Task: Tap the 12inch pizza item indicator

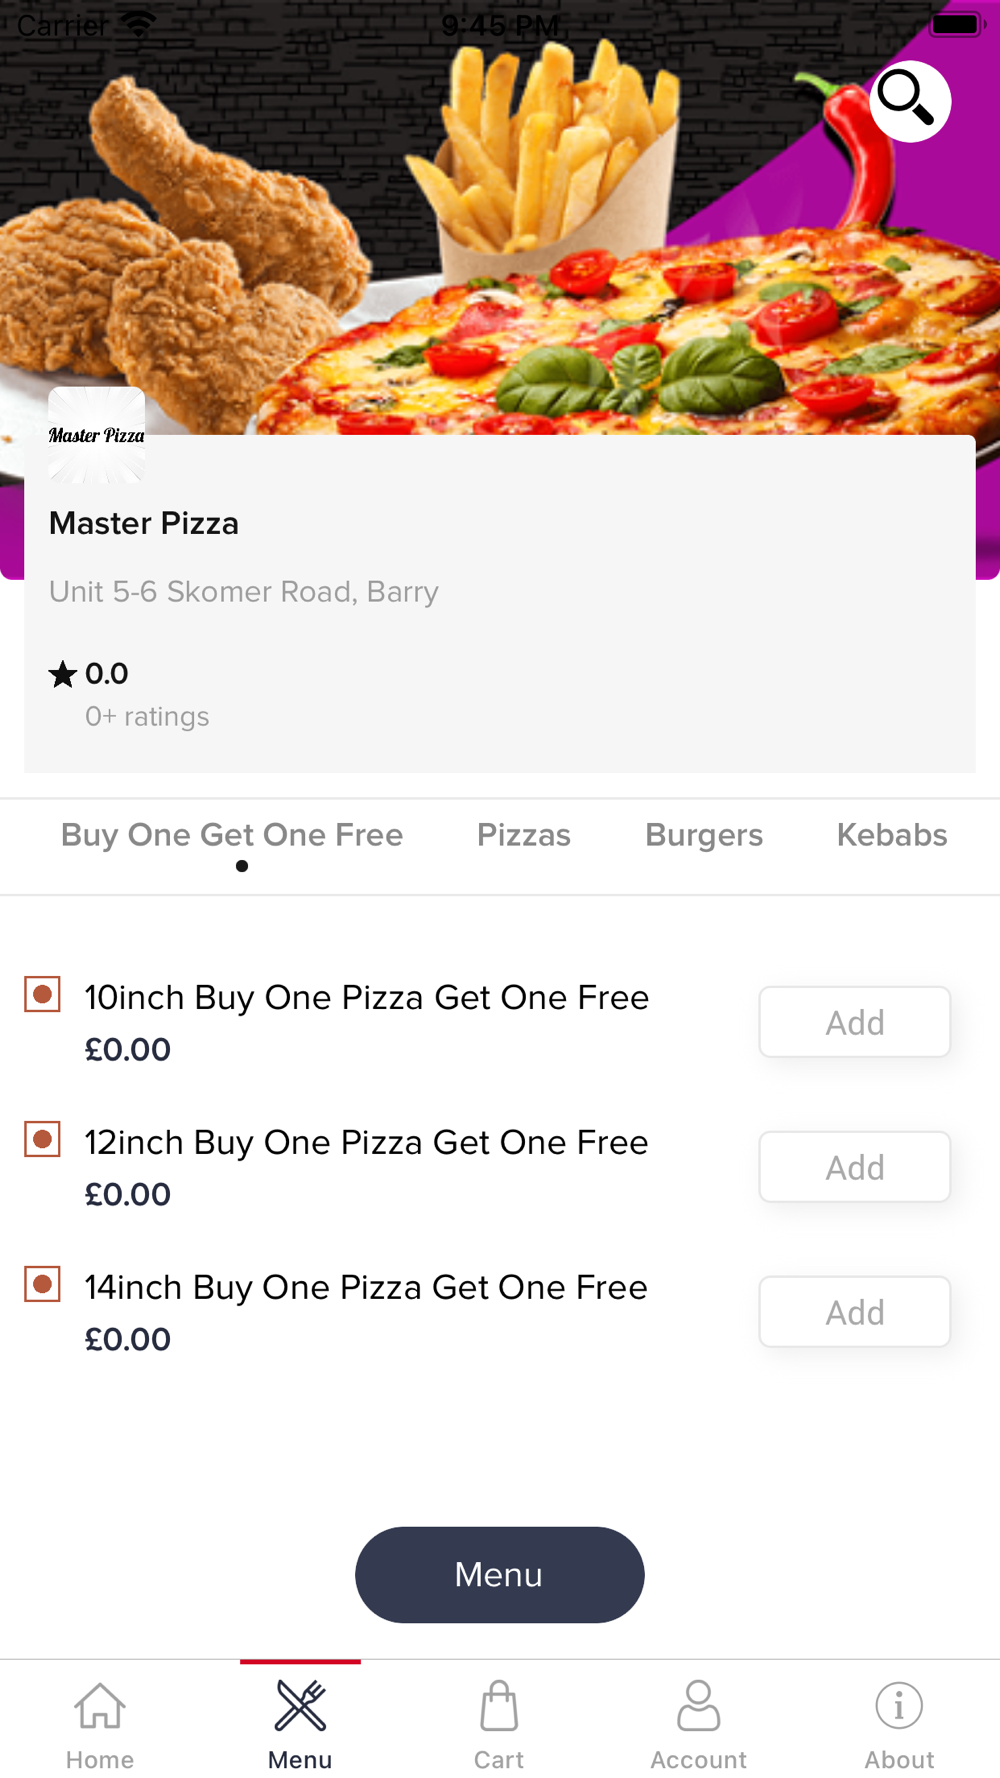Action: coord(42,1140)
